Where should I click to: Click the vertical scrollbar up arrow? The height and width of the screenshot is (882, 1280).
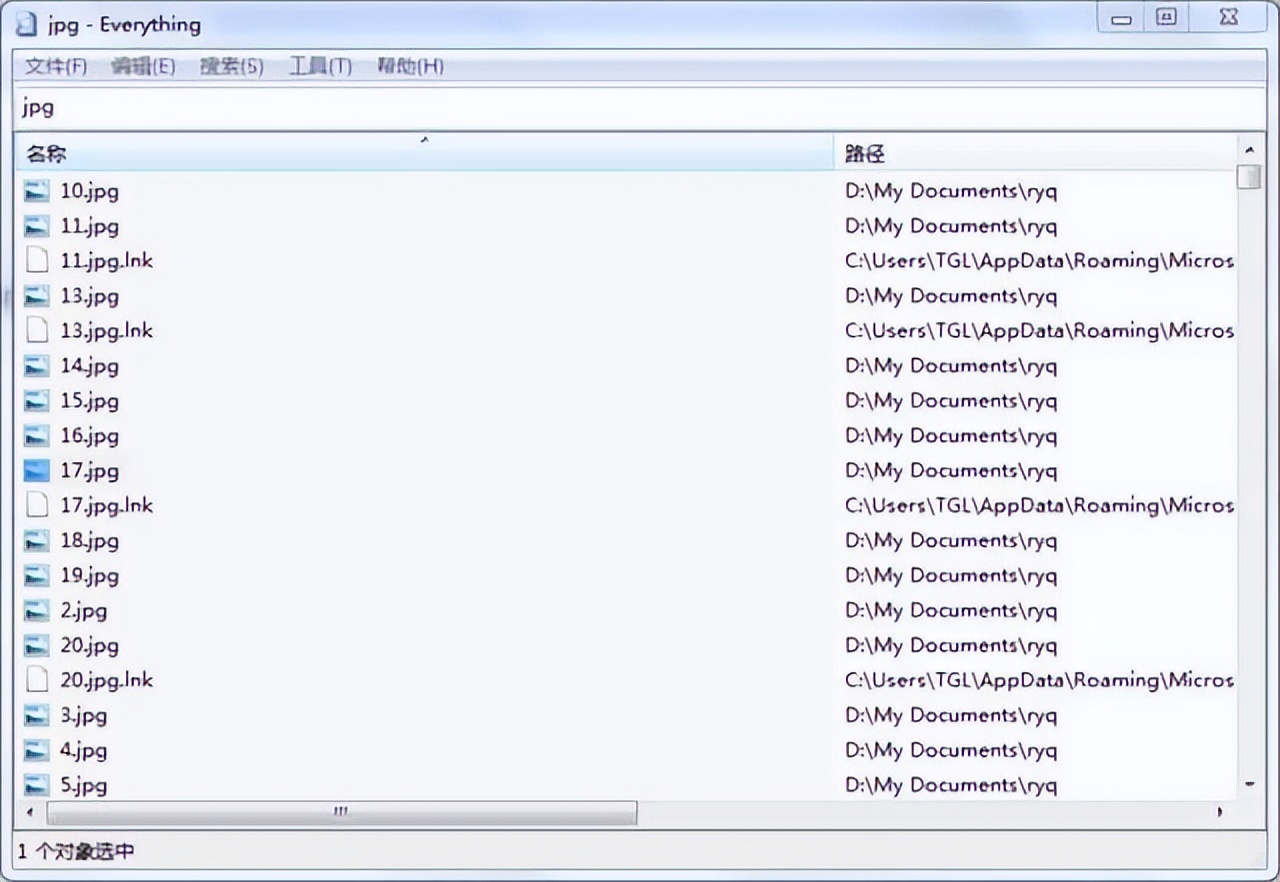1250,148
